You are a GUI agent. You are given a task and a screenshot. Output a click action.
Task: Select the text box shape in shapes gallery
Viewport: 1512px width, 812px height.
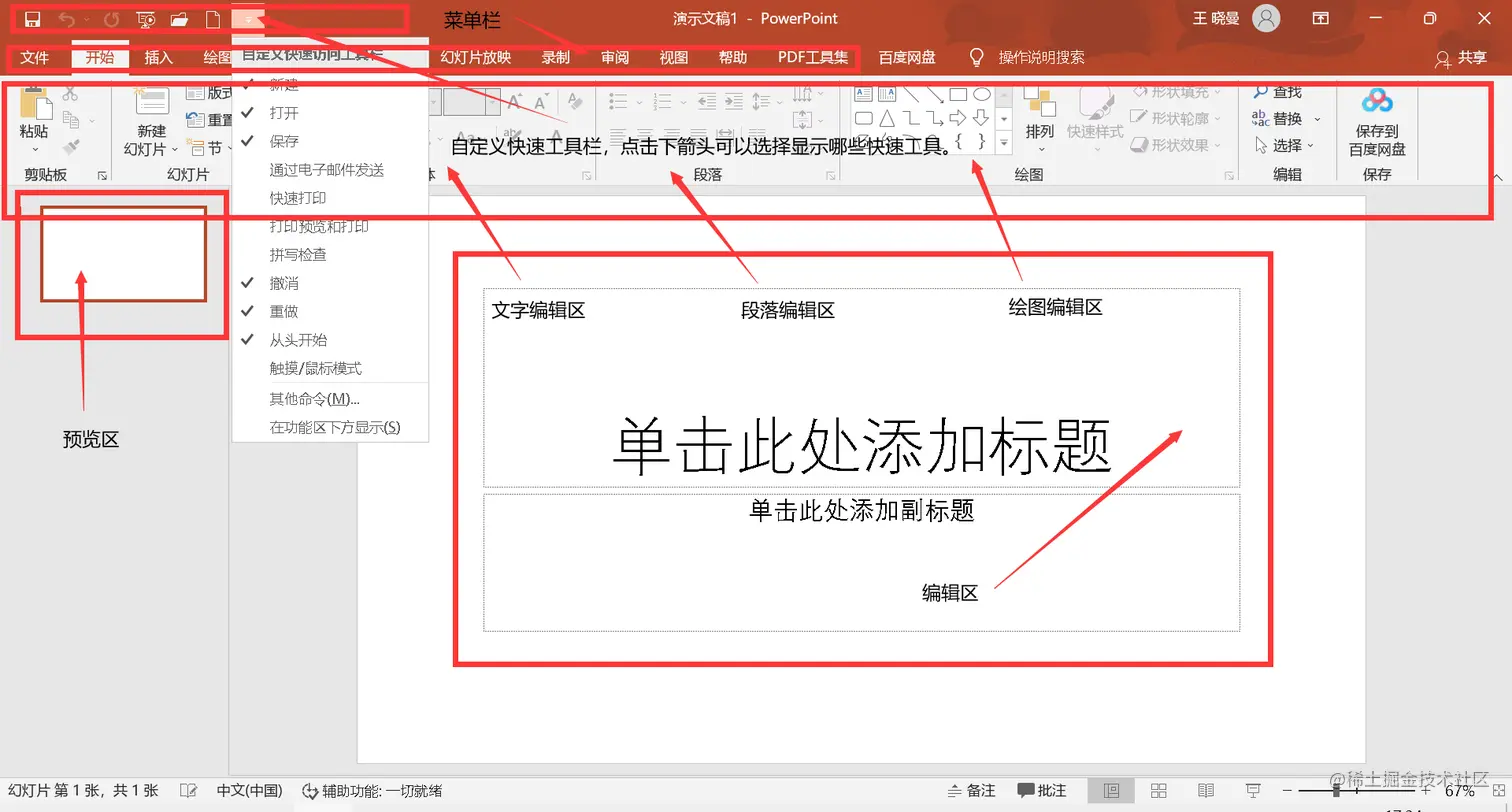point(863,95)
